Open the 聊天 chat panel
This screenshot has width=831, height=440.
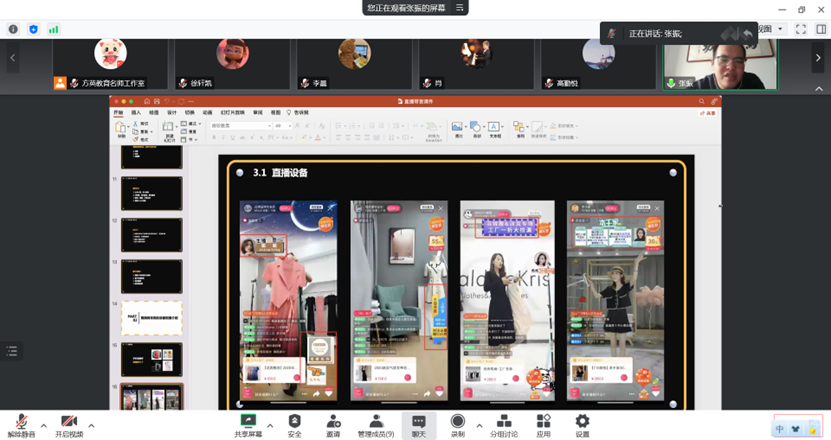pyautogui.click(x=418, y=422)
